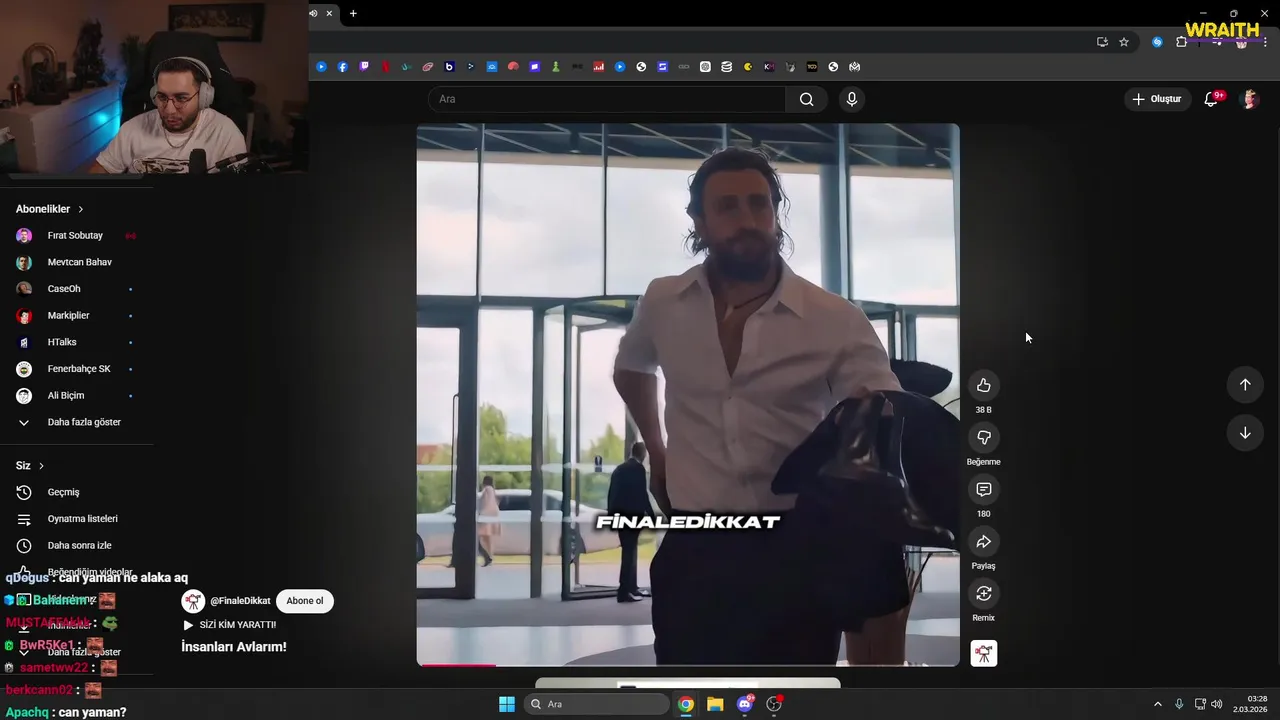Open the Oluştur create menu

click(x=1157, y=99)
